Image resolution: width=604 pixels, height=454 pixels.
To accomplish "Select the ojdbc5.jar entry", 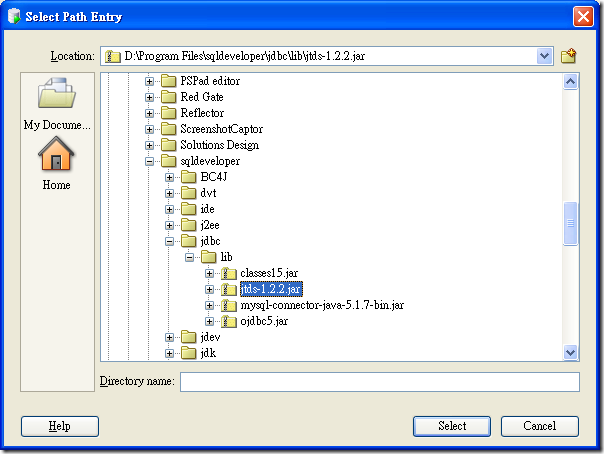I will [x=264, y=322].
